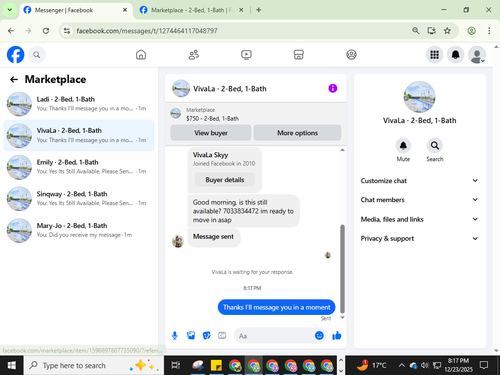Image resolution: width=500 pixels, height=375 pixels.
Task: Reload the page
Action: (46, 31)
